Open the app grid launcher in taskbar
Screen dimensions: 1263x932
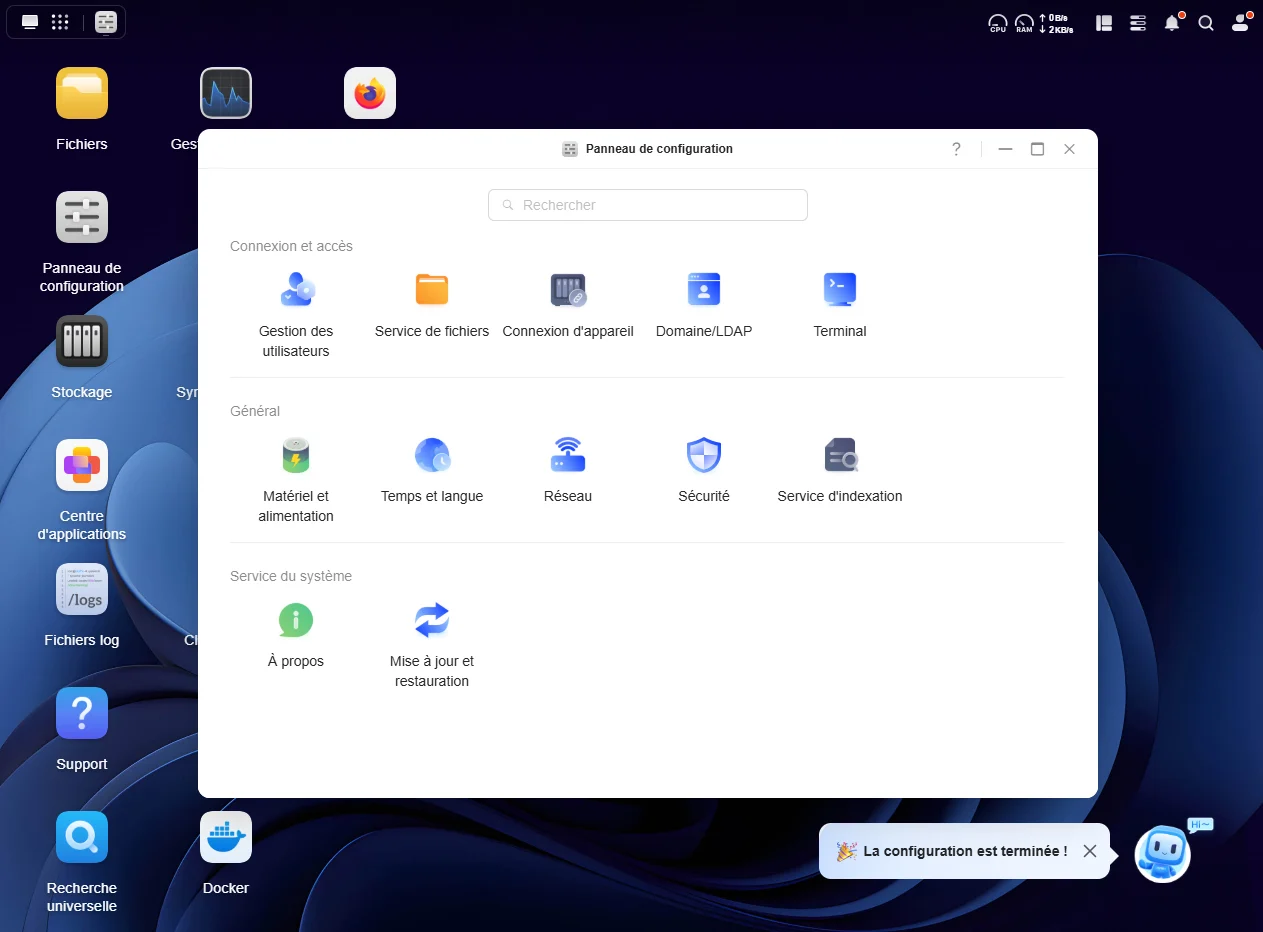point(60,22)
